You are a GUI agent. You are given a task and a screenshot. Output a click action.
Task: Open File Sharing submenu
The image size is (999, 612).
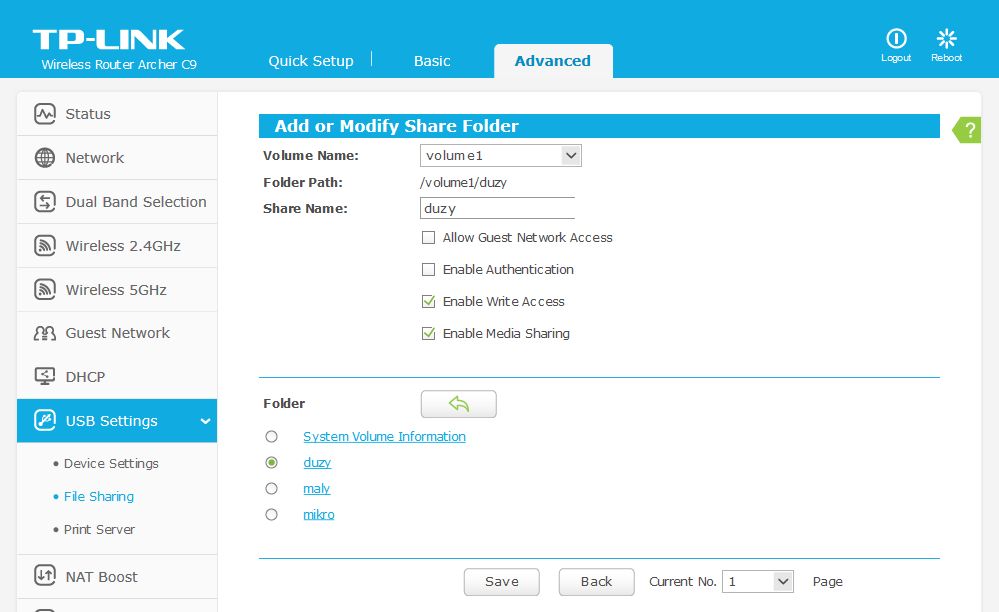pyautogui.click(x=99, y=497)
